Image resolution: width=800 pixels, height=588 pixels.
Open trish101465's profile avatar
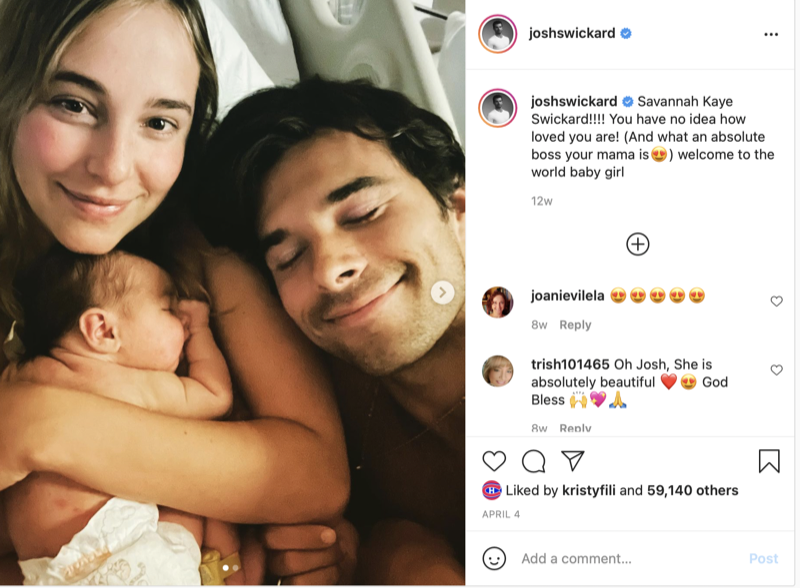[x=497, y=371]
